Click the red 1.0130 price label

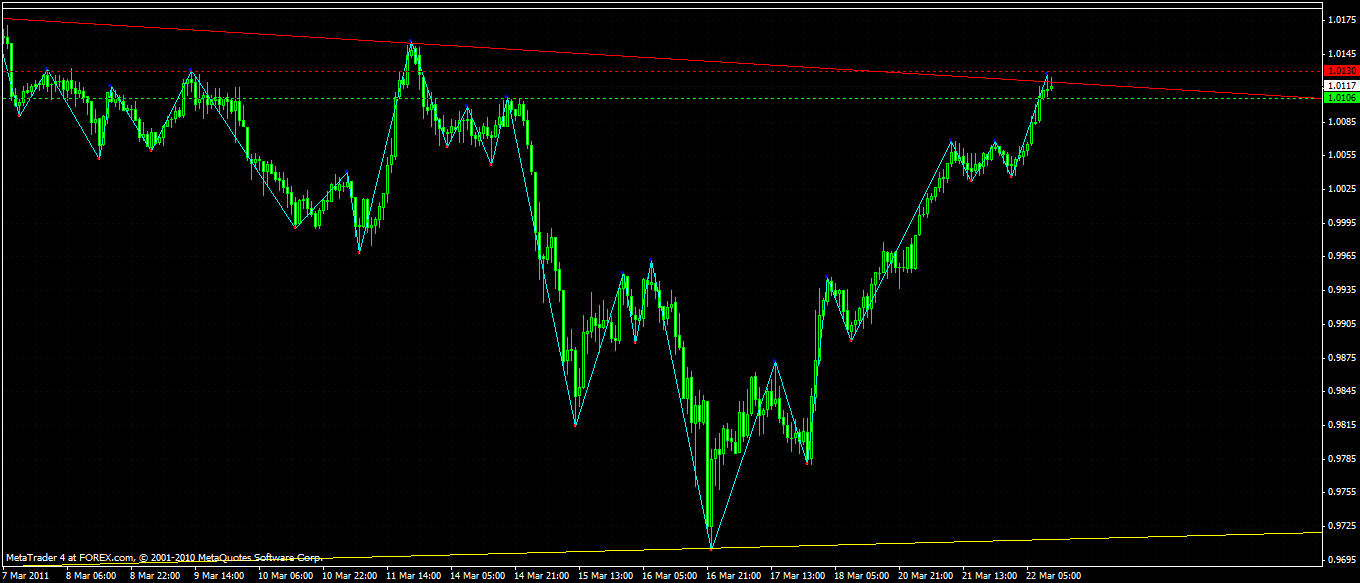[x=1340, y=71]
